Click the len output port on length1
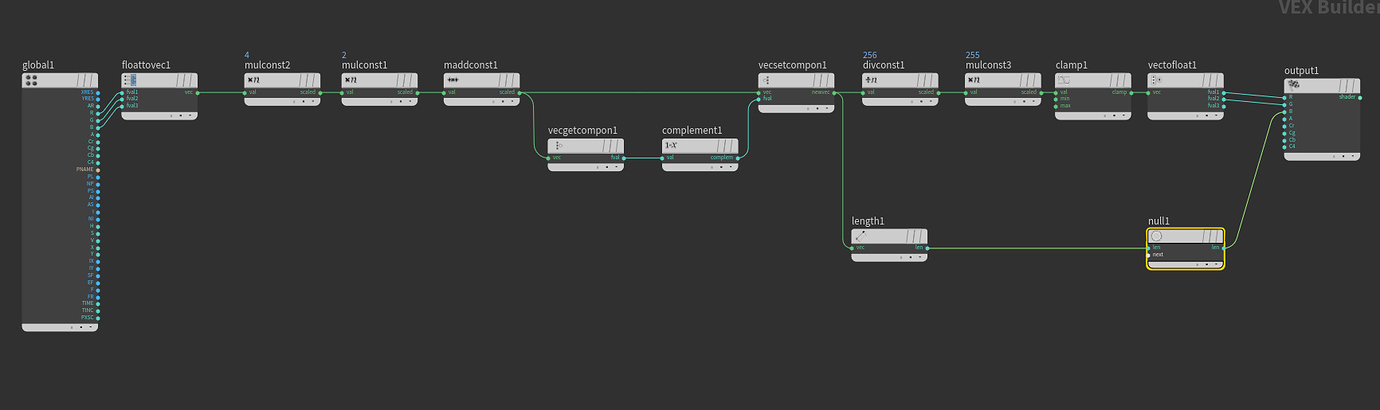 [x=928, y=247]
